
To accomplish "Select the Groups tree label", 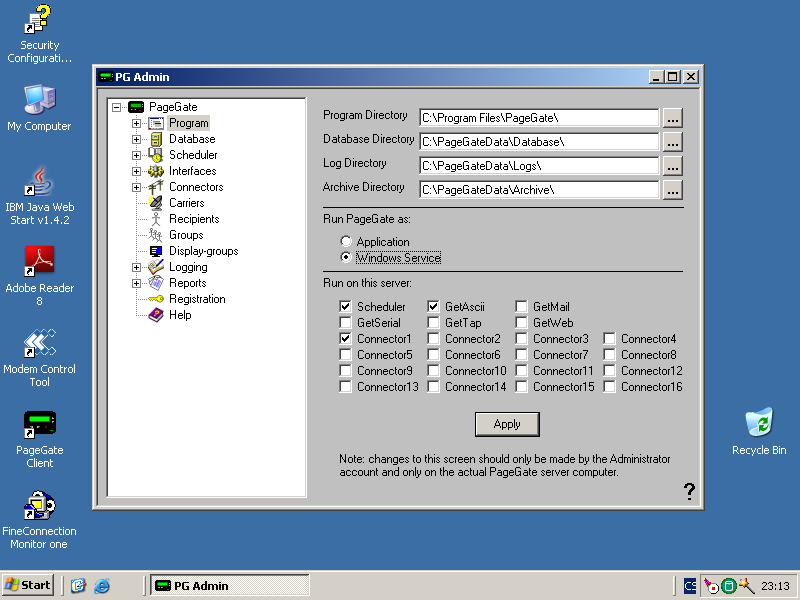I will [x=186, y=235].
